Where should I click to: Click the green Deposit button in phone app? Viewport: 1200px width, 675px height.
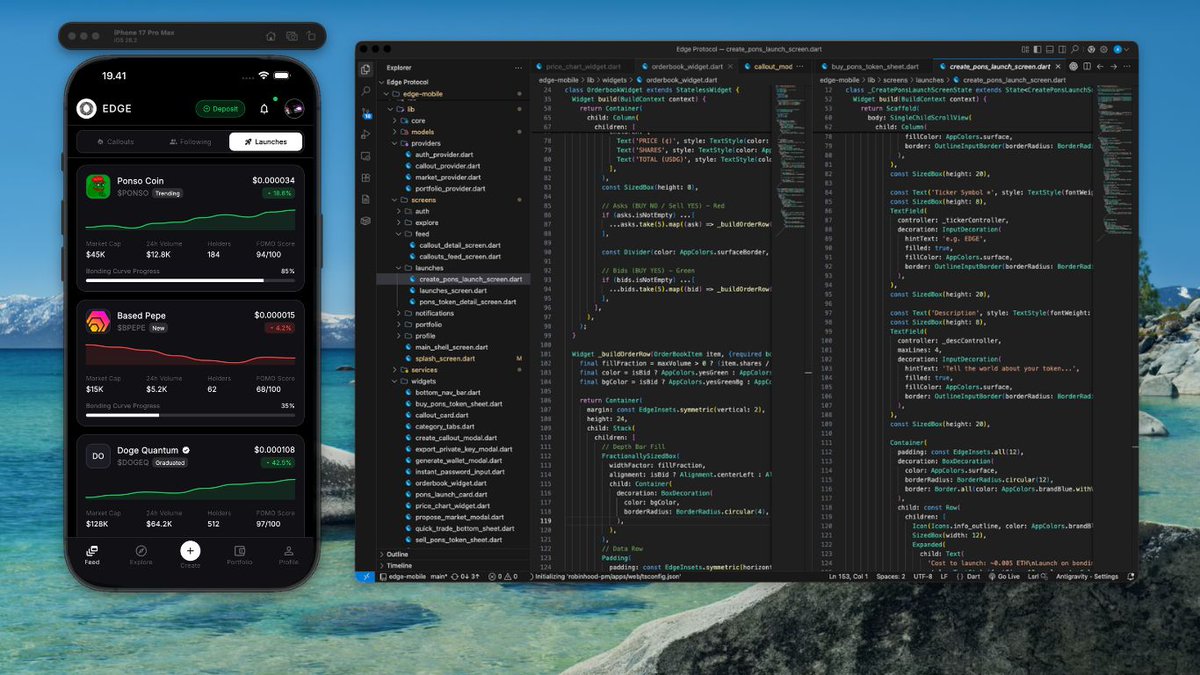coord(219,109)
